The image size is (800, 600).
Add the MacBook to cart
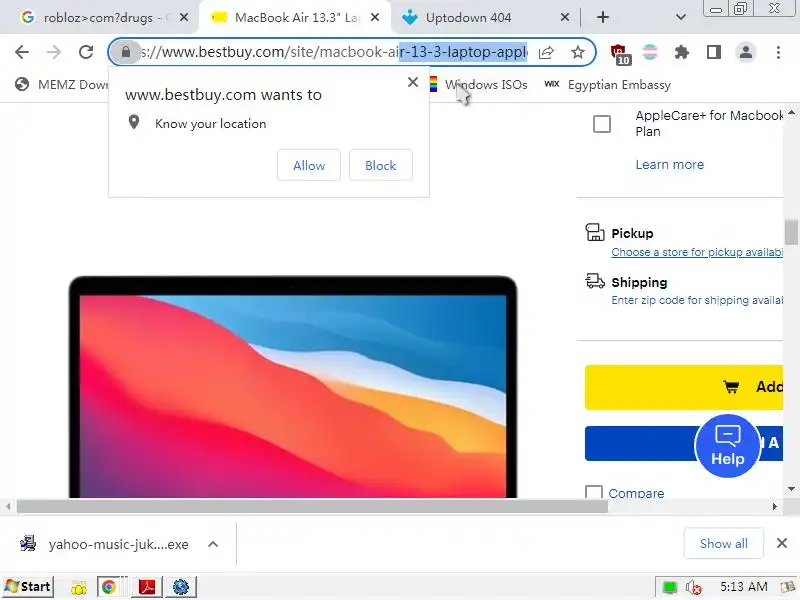684,387
